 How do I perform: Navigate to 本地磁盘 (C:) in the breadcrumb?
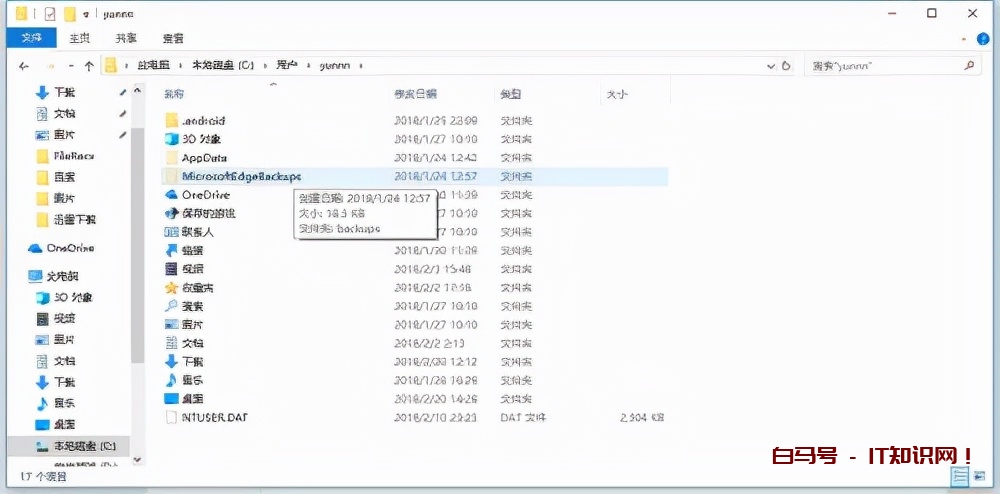pyautogui.click(x=223, y=66)
